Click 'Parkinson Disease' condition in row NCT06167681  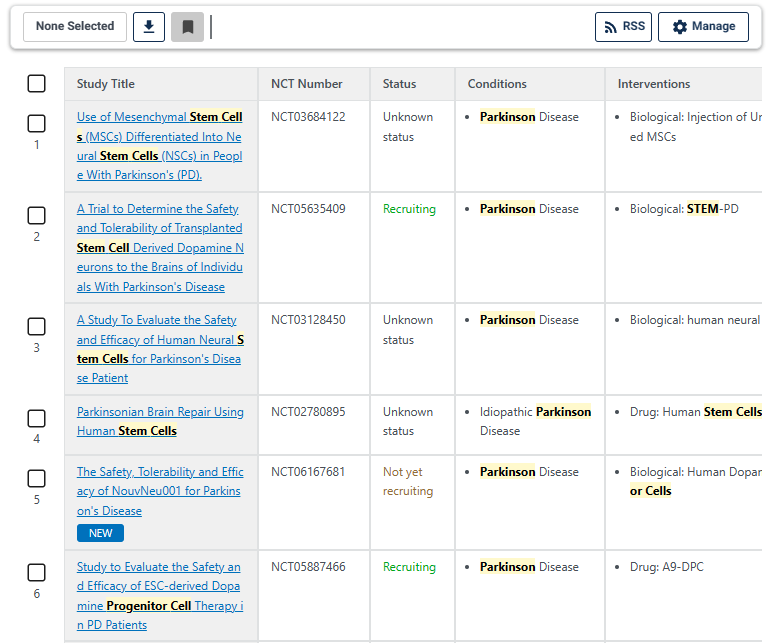(x=529, y=471)
